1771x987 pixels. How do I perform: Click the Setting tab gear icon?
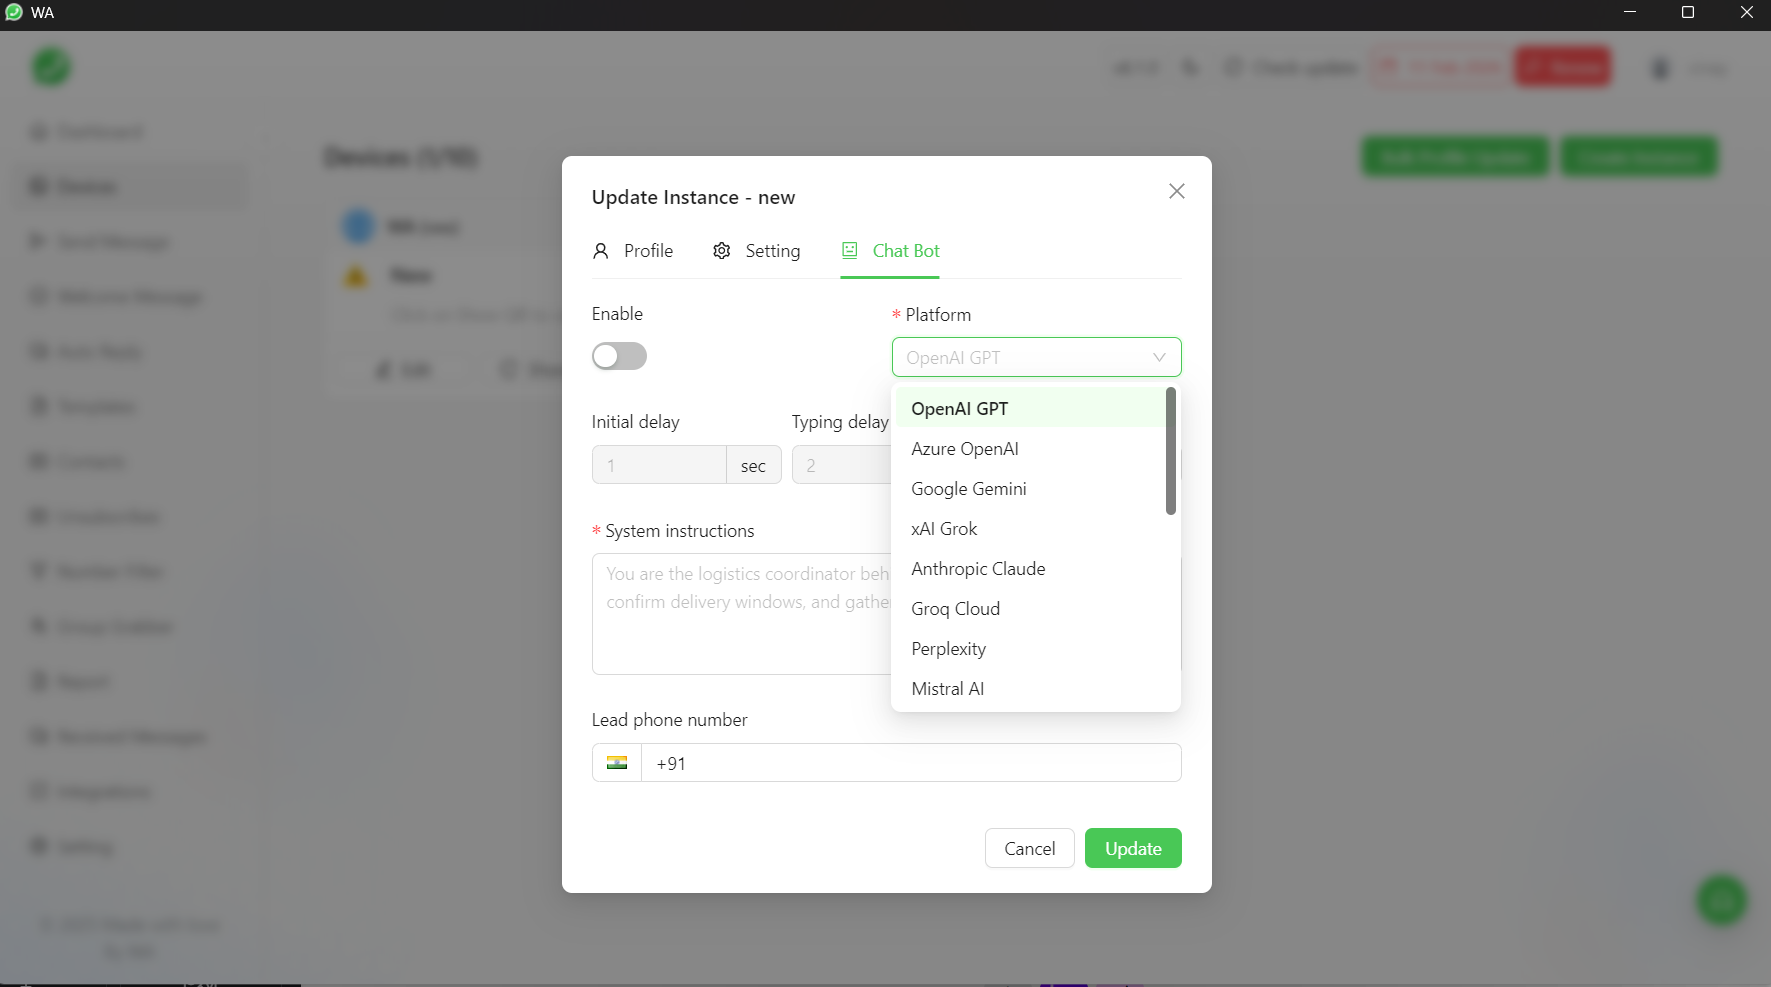(x=722, y=251)
